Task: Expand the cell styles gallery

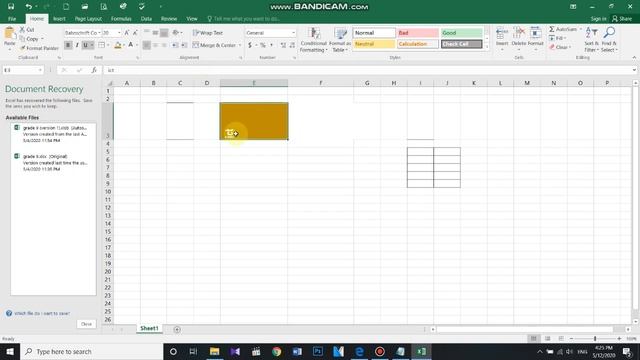Action: coord(487,47)
